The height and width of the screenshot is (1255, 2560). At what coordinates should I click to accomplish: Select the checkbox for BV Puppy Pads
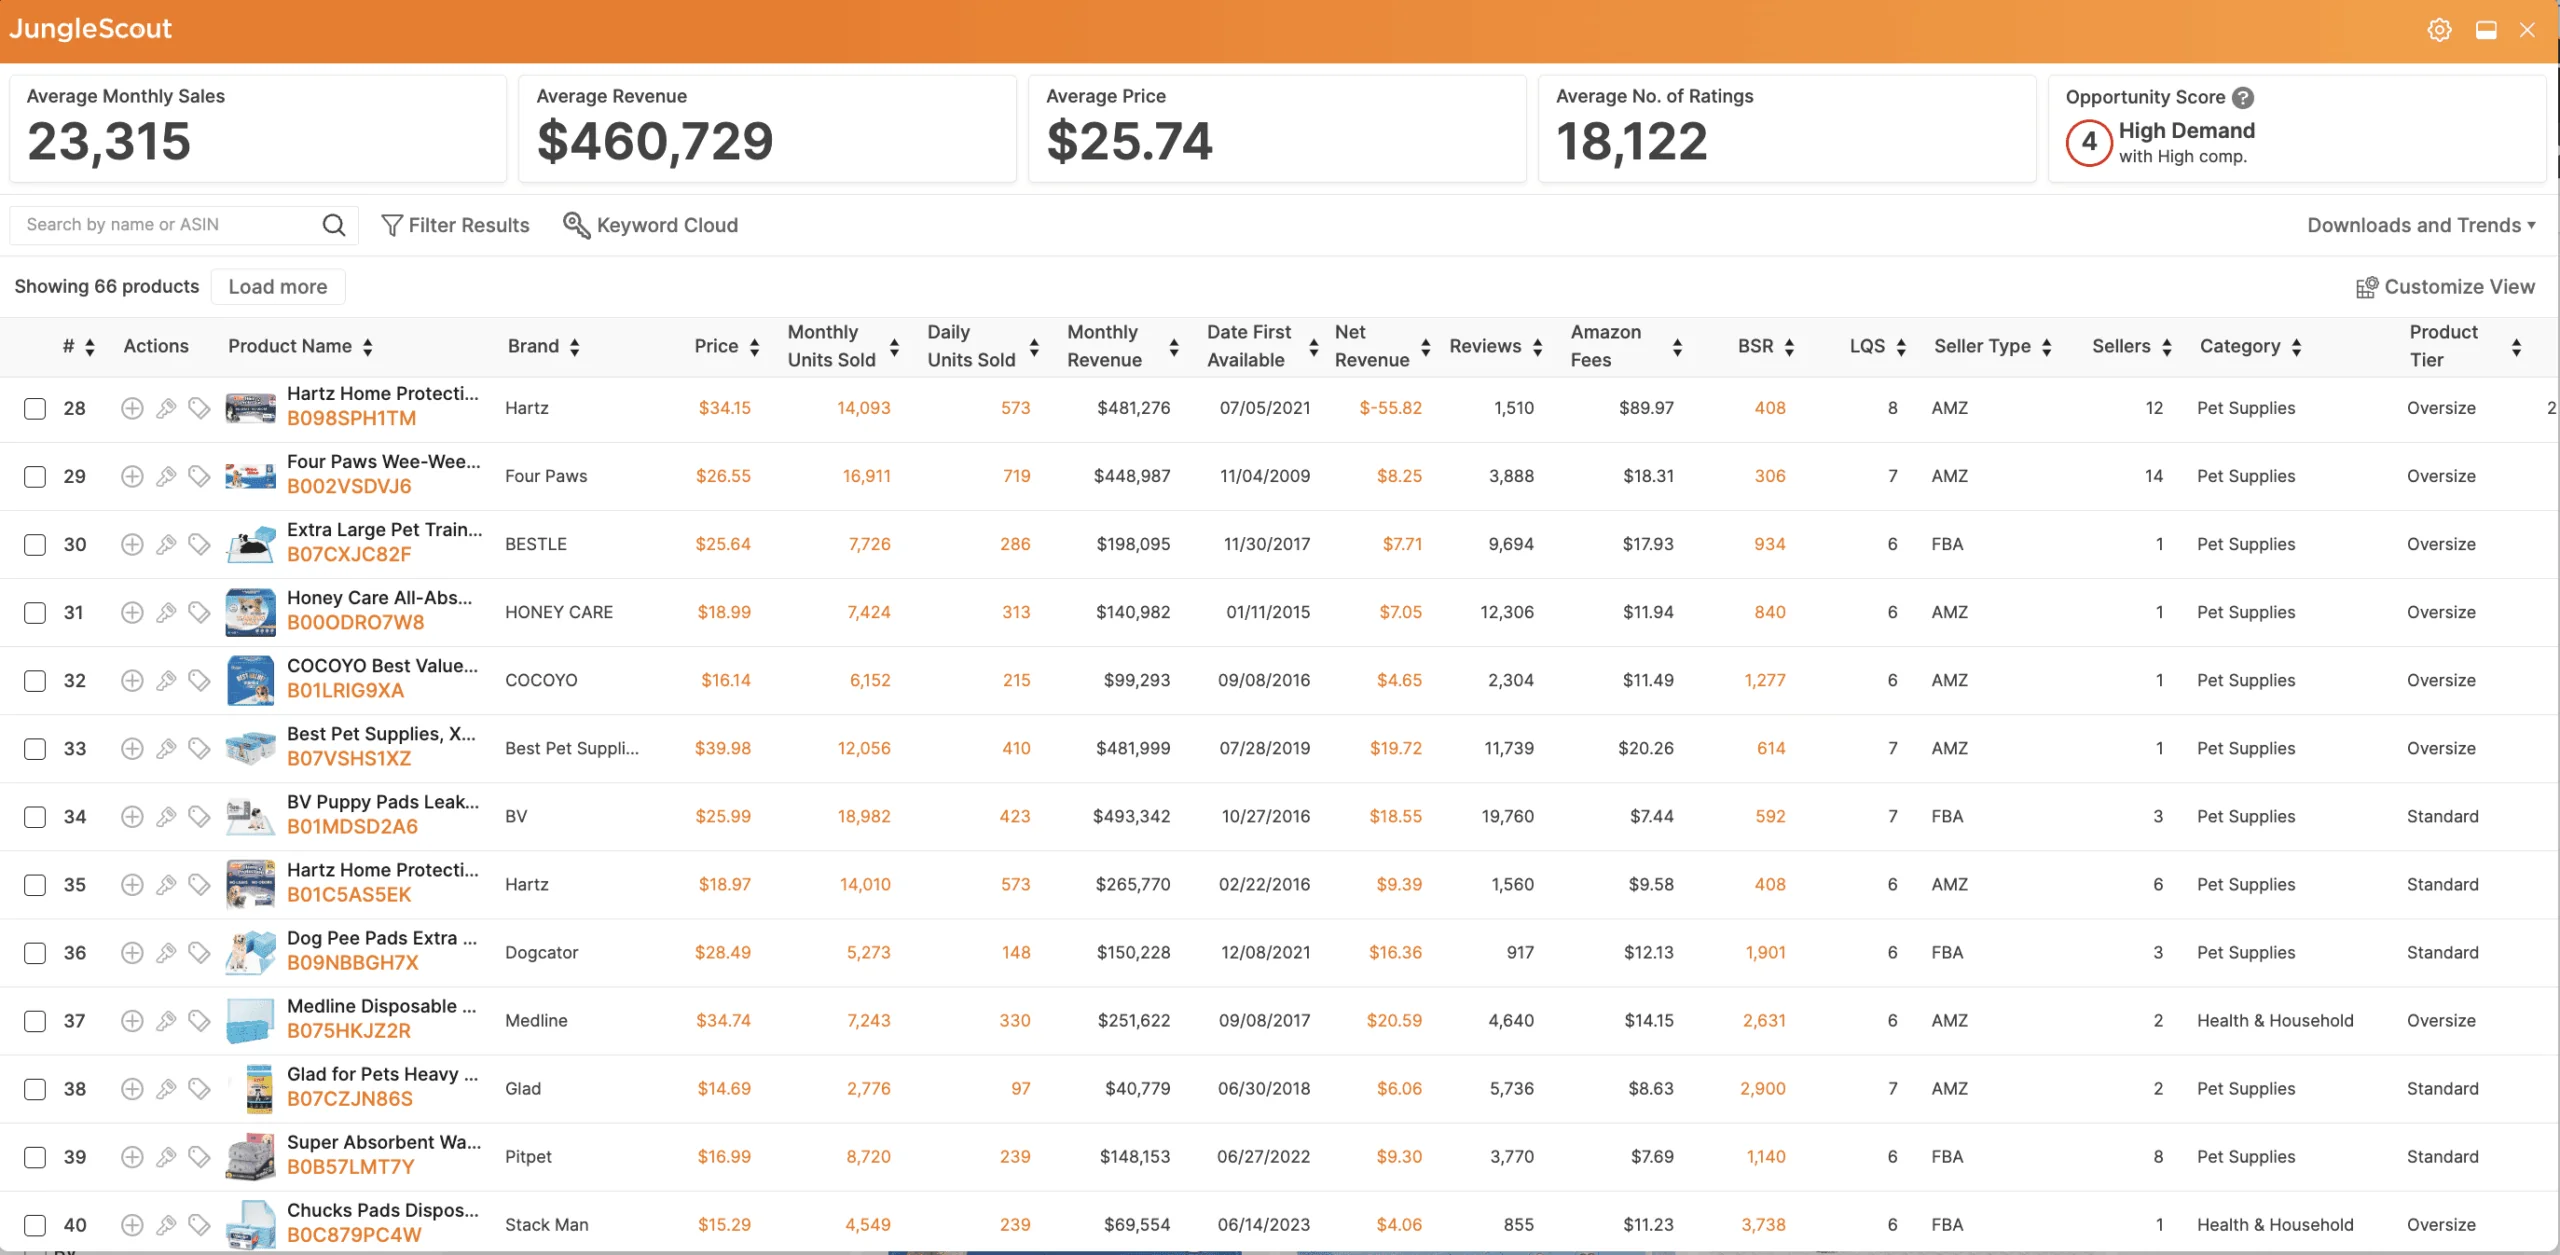(35, 816)
